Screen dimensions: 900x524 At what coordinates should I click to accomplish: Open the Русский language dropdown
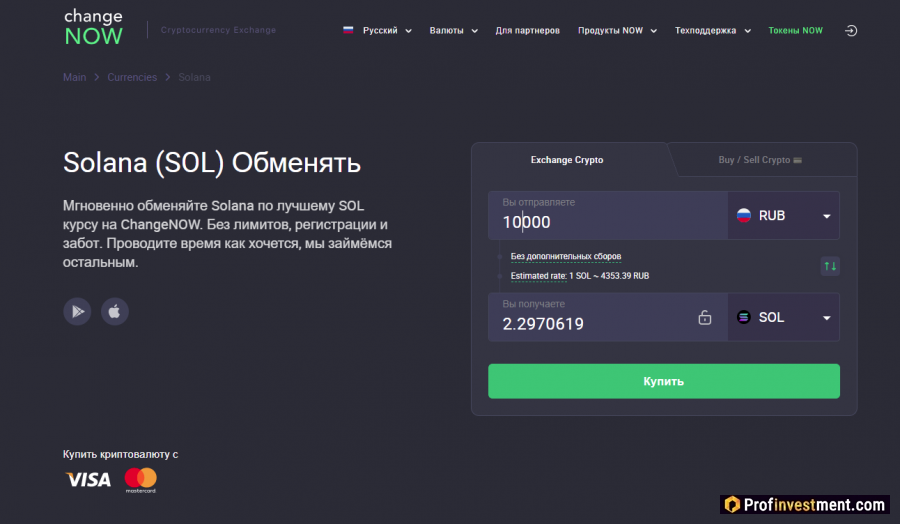387,30
